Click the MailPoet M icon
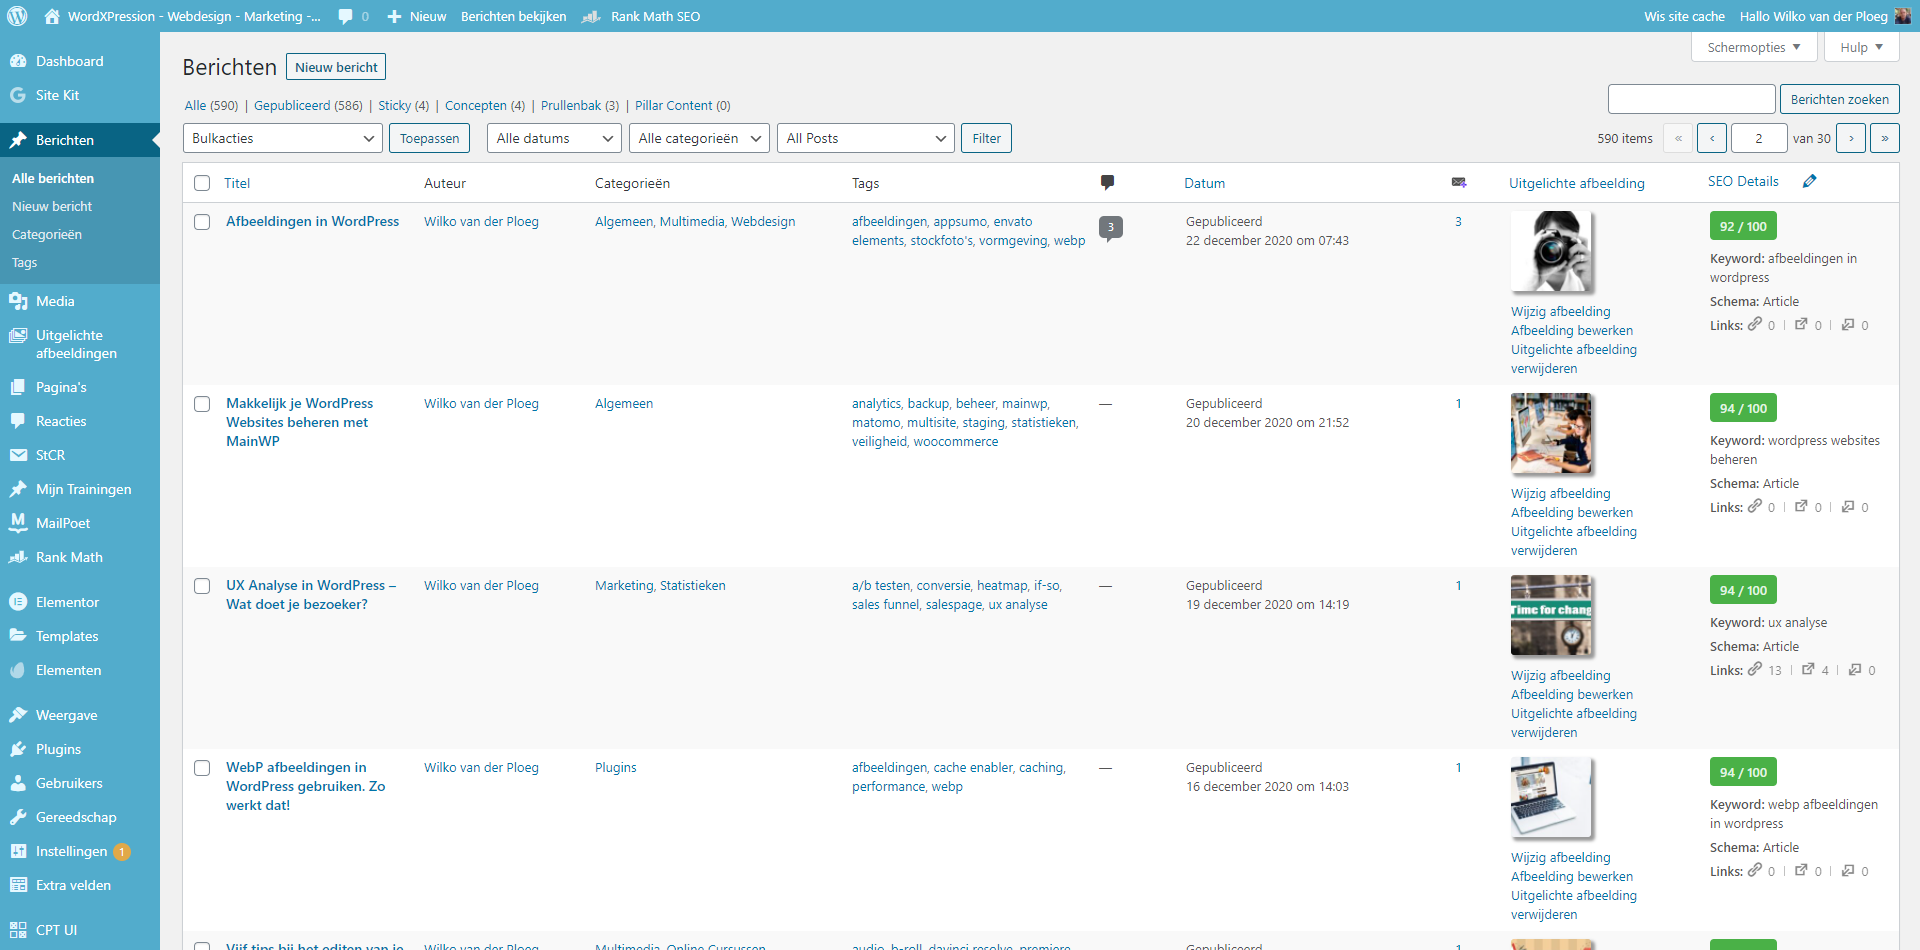The width and height of the screenshot is (1920, 950). pos(18,523)
